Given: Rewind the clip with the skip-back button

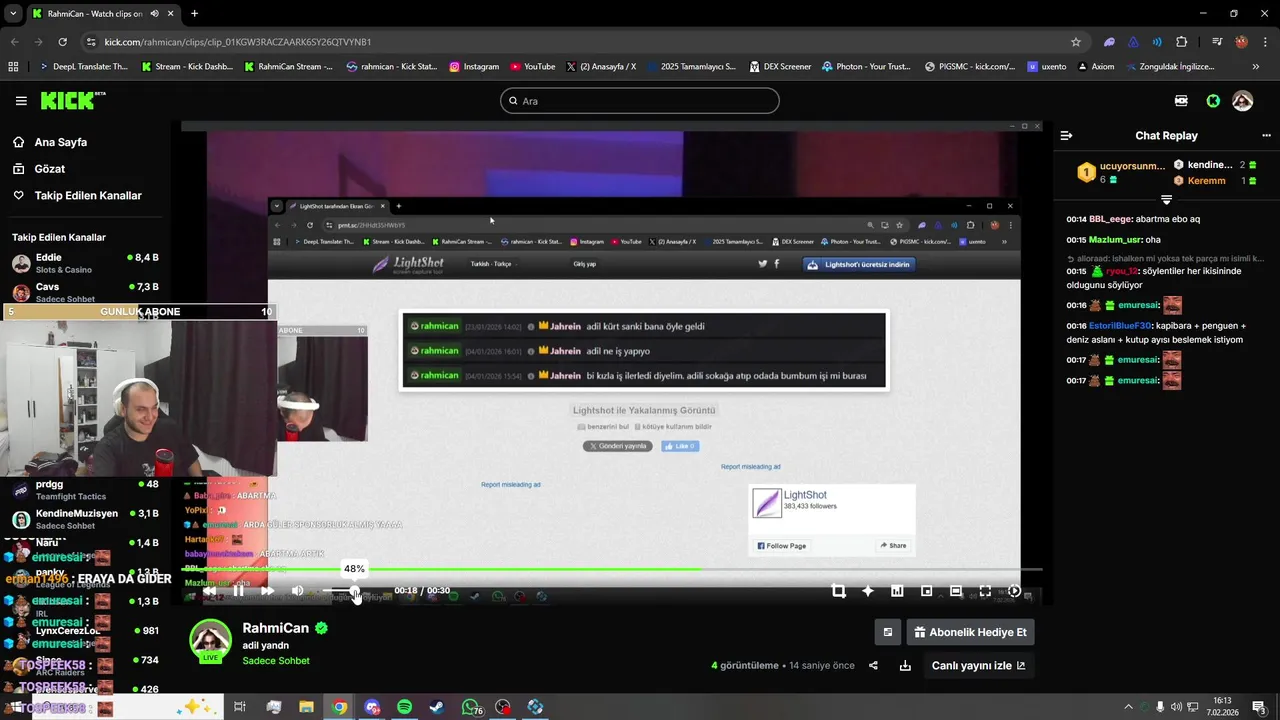Looking at the screenshot, I should pyautogui.click(x=209, y=591).
